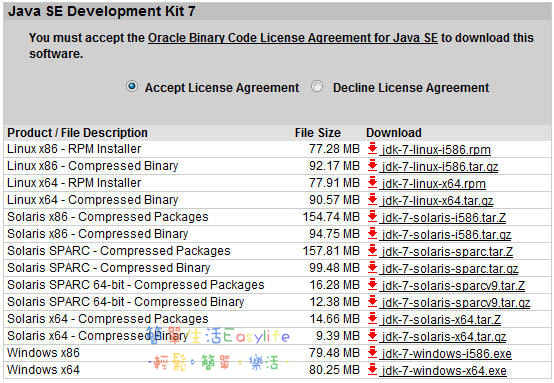This screenshot has width=554, height=383.
Task: Click download arrow for Solaris SPARC Compressed Binary
Action: point(372,267)
